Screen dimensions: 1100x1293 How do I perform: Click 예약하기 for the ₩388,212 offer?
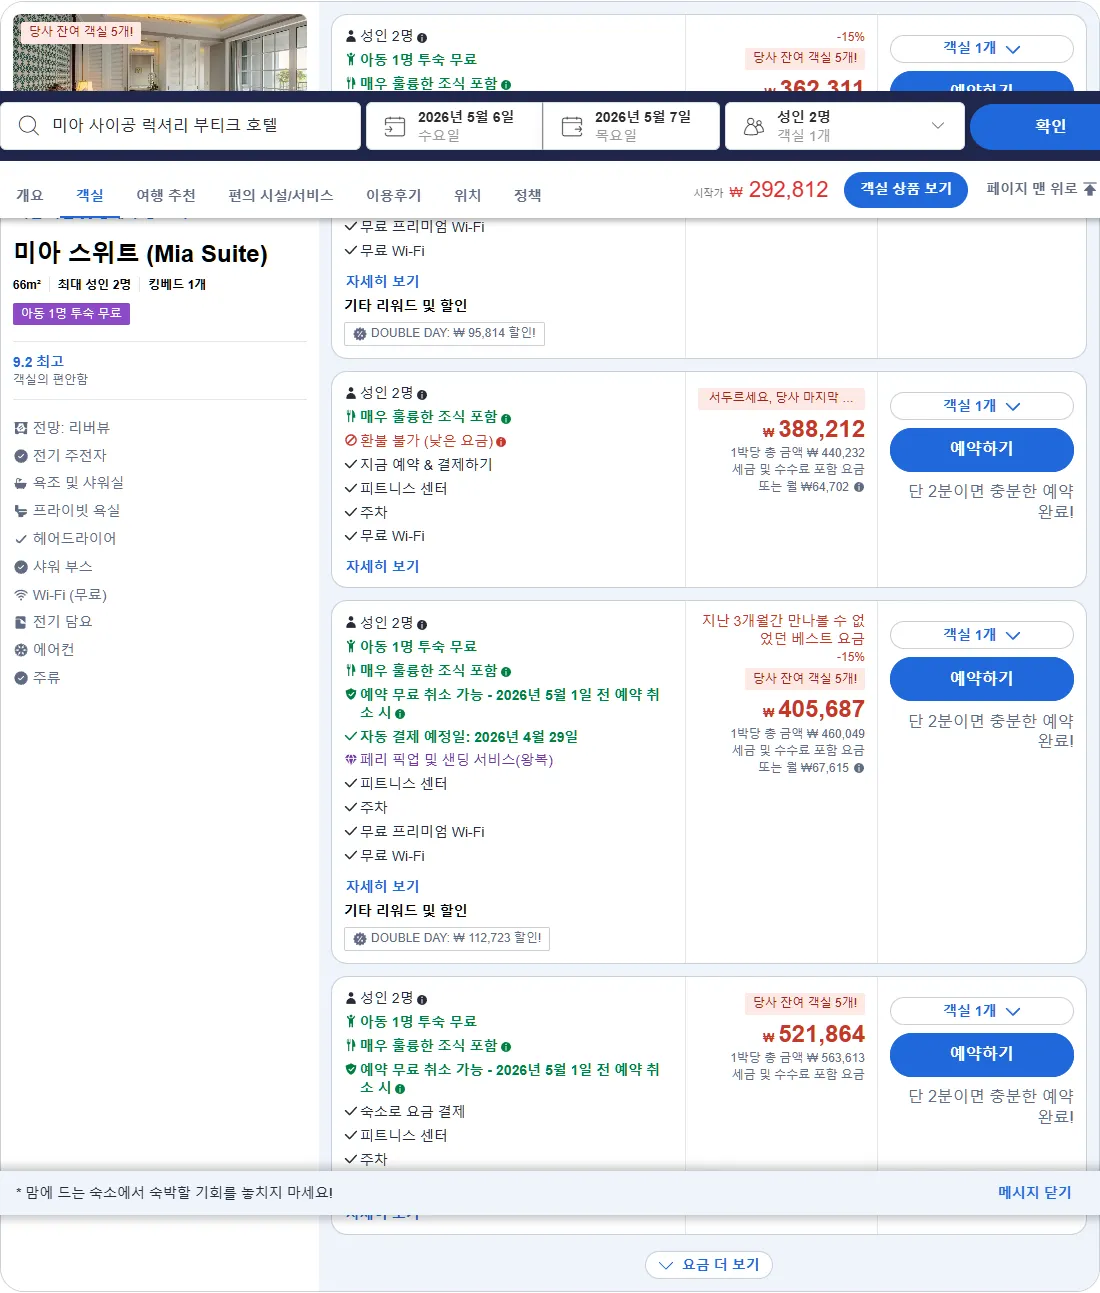point(981,449)
